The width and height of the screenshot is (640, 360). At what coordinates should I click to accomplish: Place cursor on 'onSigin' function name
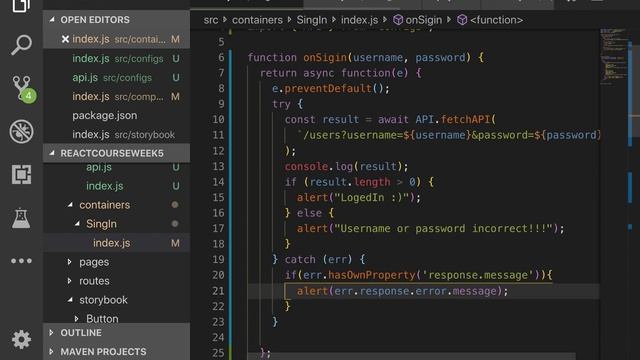point(324,58)
